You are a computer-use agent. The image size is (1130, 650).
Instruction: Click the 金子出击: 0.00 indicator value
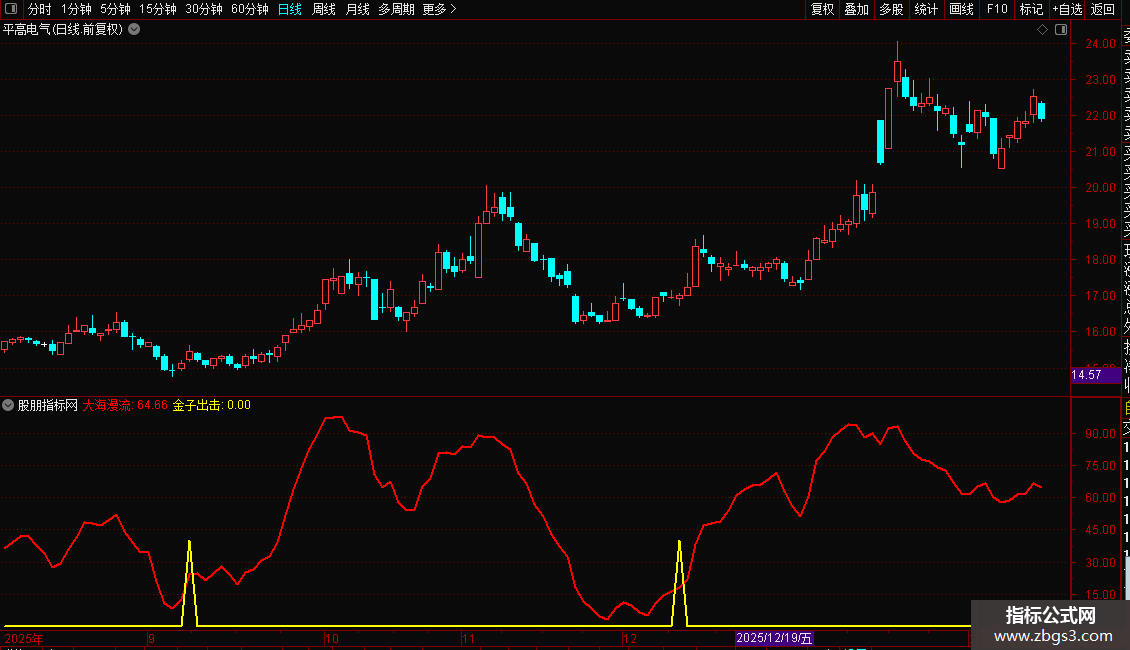pos(212,405)
